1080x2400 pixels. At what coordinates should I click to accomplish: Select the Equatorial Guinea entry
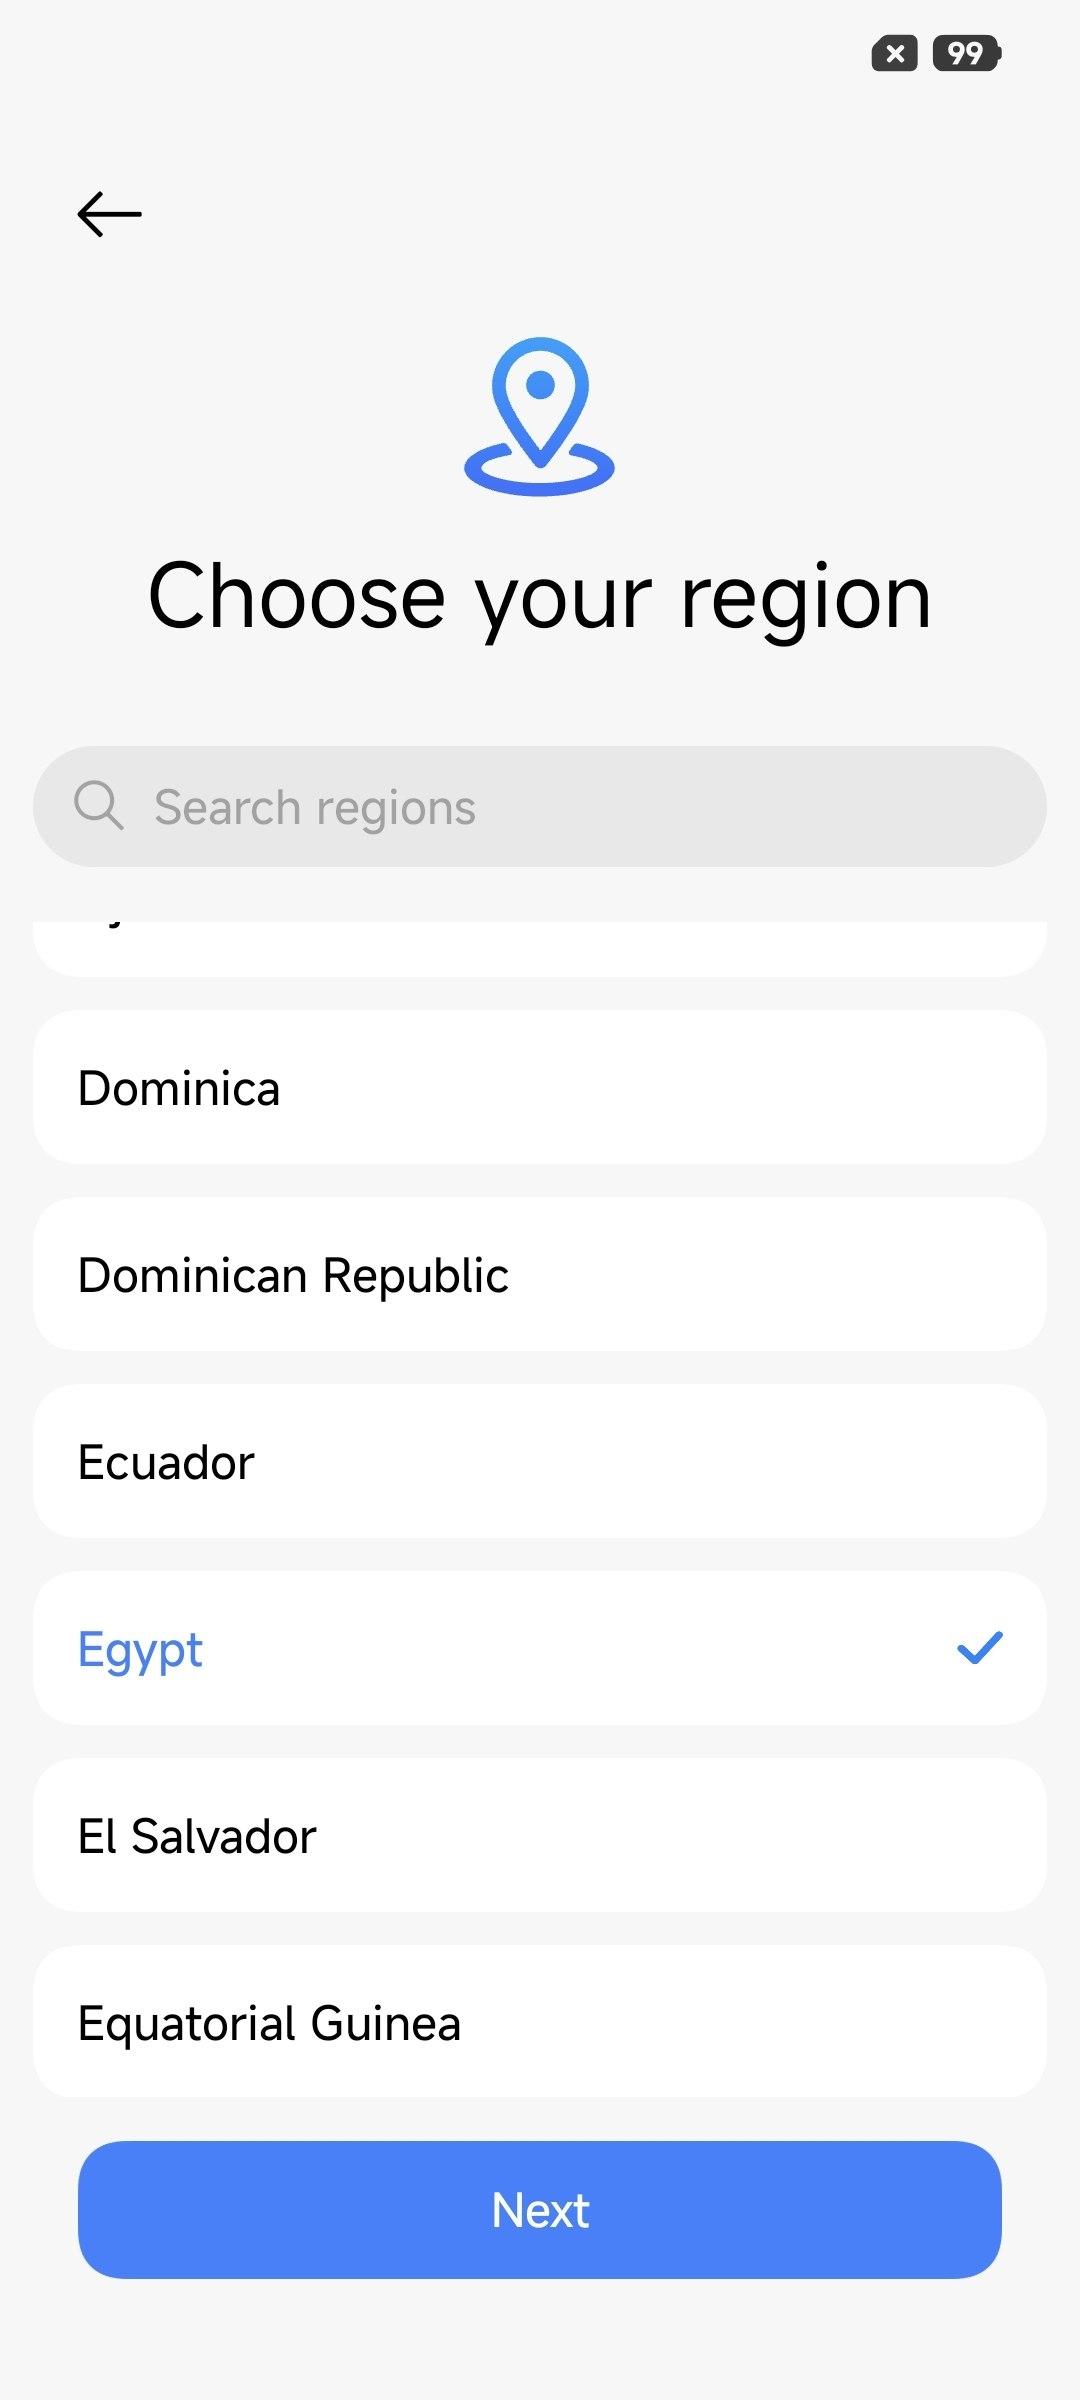click(540, 2022)
